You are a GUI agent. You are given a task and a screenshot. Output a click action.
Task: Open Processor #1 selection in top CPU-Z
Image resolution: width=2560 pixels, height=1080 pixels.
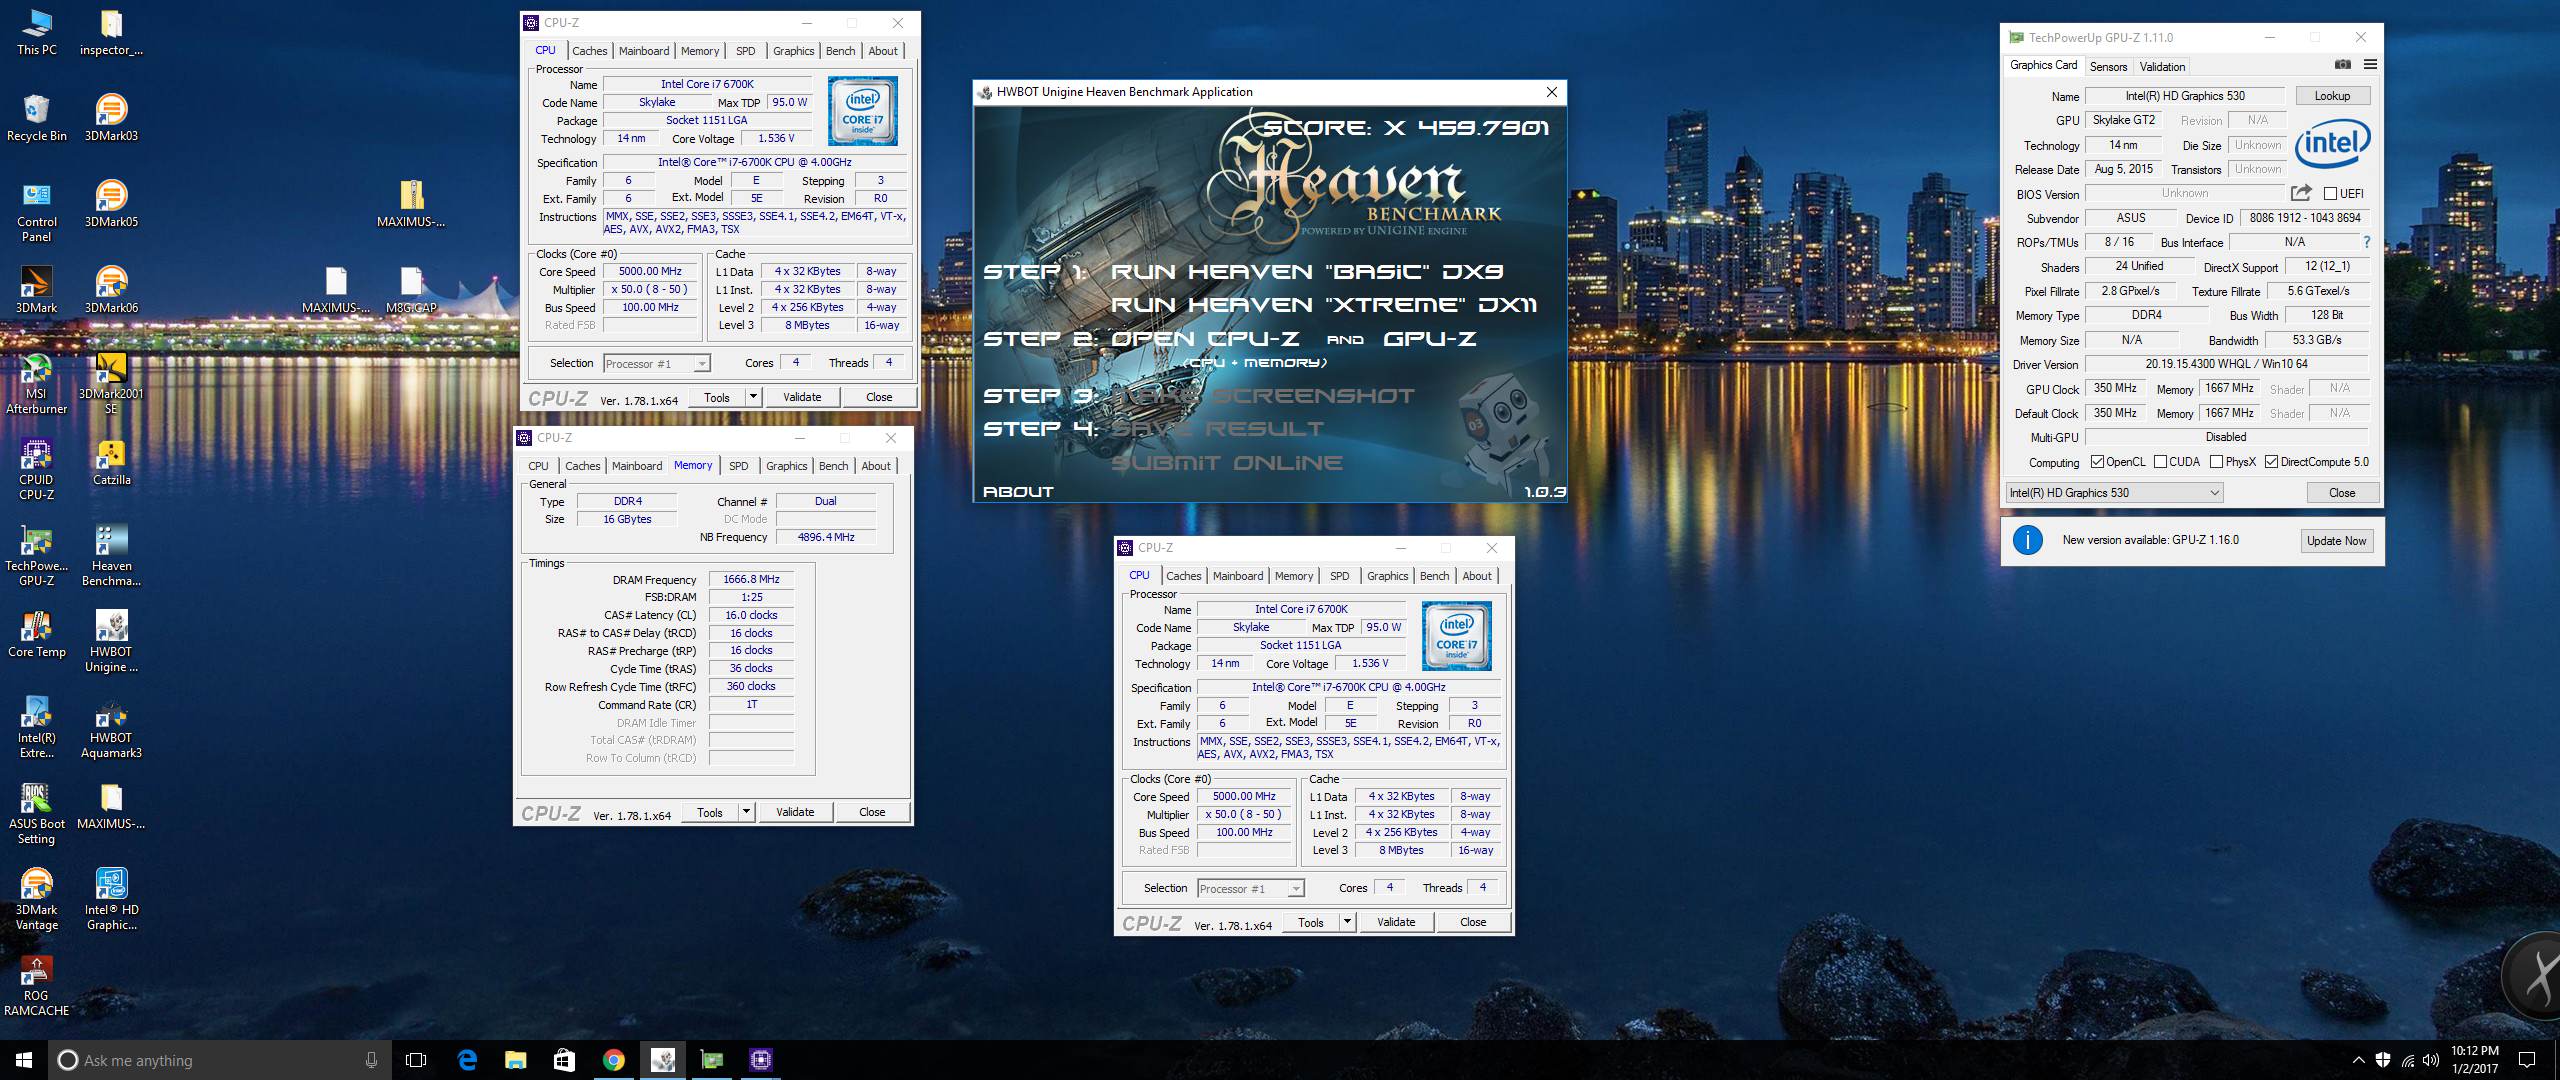tap(657, 364)
